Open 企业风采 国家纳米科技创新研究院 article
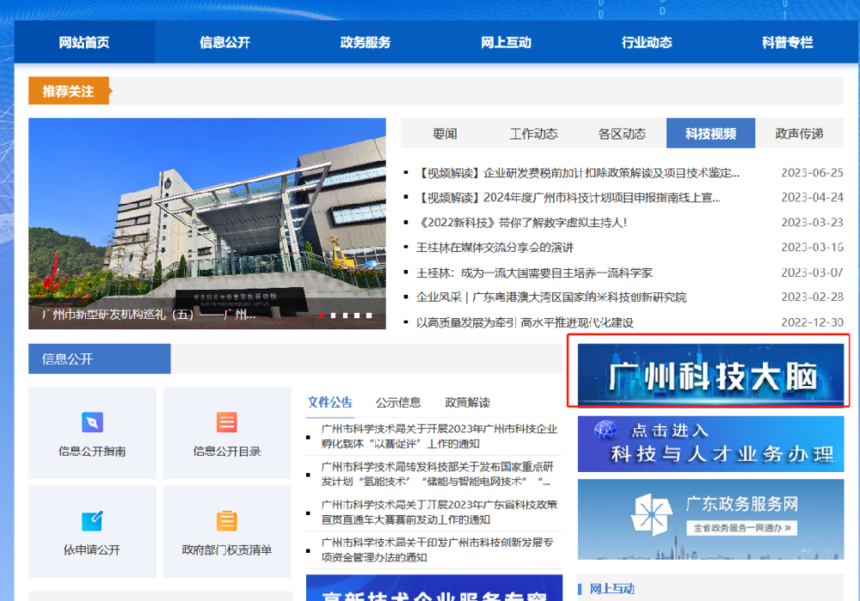The height and width of the screenshot is (601, 860). 551,297
